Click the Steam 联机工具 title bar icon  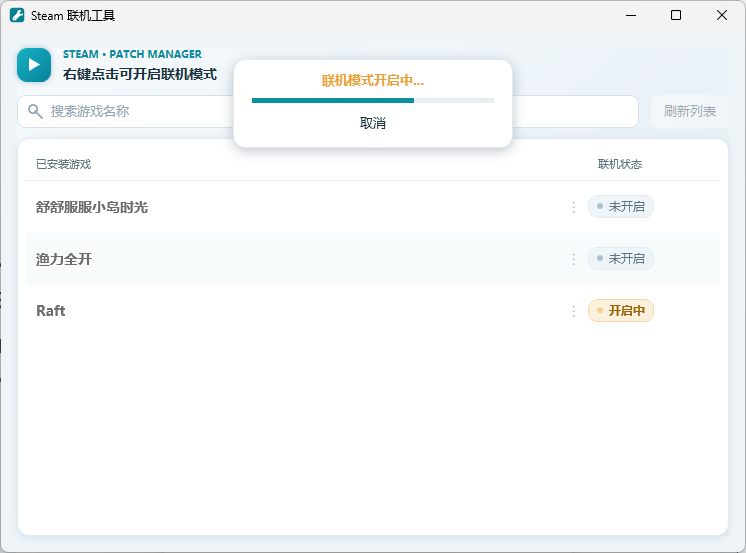17,15
